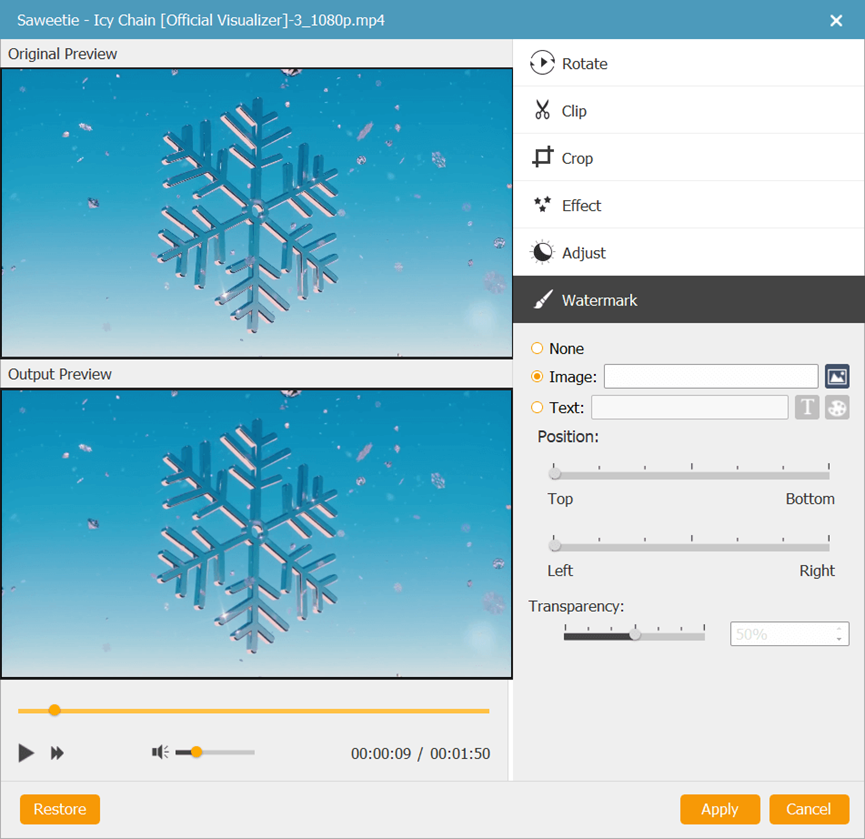865x839 pixels.
Task: Select the Image watermark radio button
Action: coord(538,377)
